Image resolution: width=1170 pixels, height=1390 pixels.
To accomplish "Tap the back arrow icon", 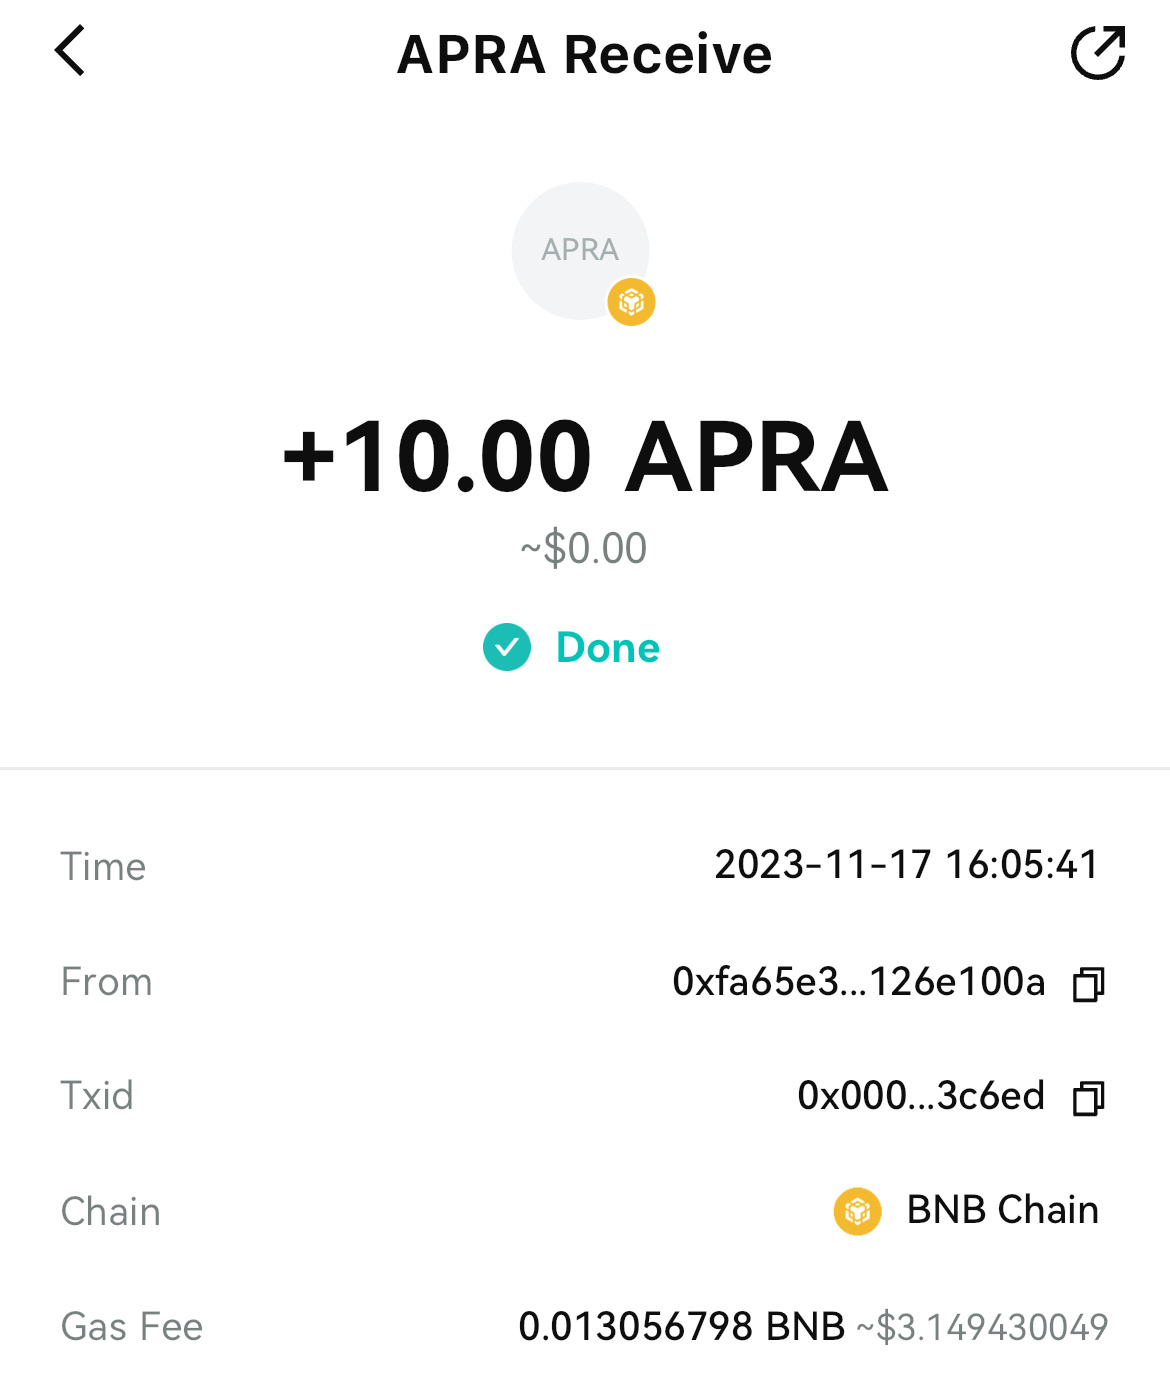I will tap(70, 52).
